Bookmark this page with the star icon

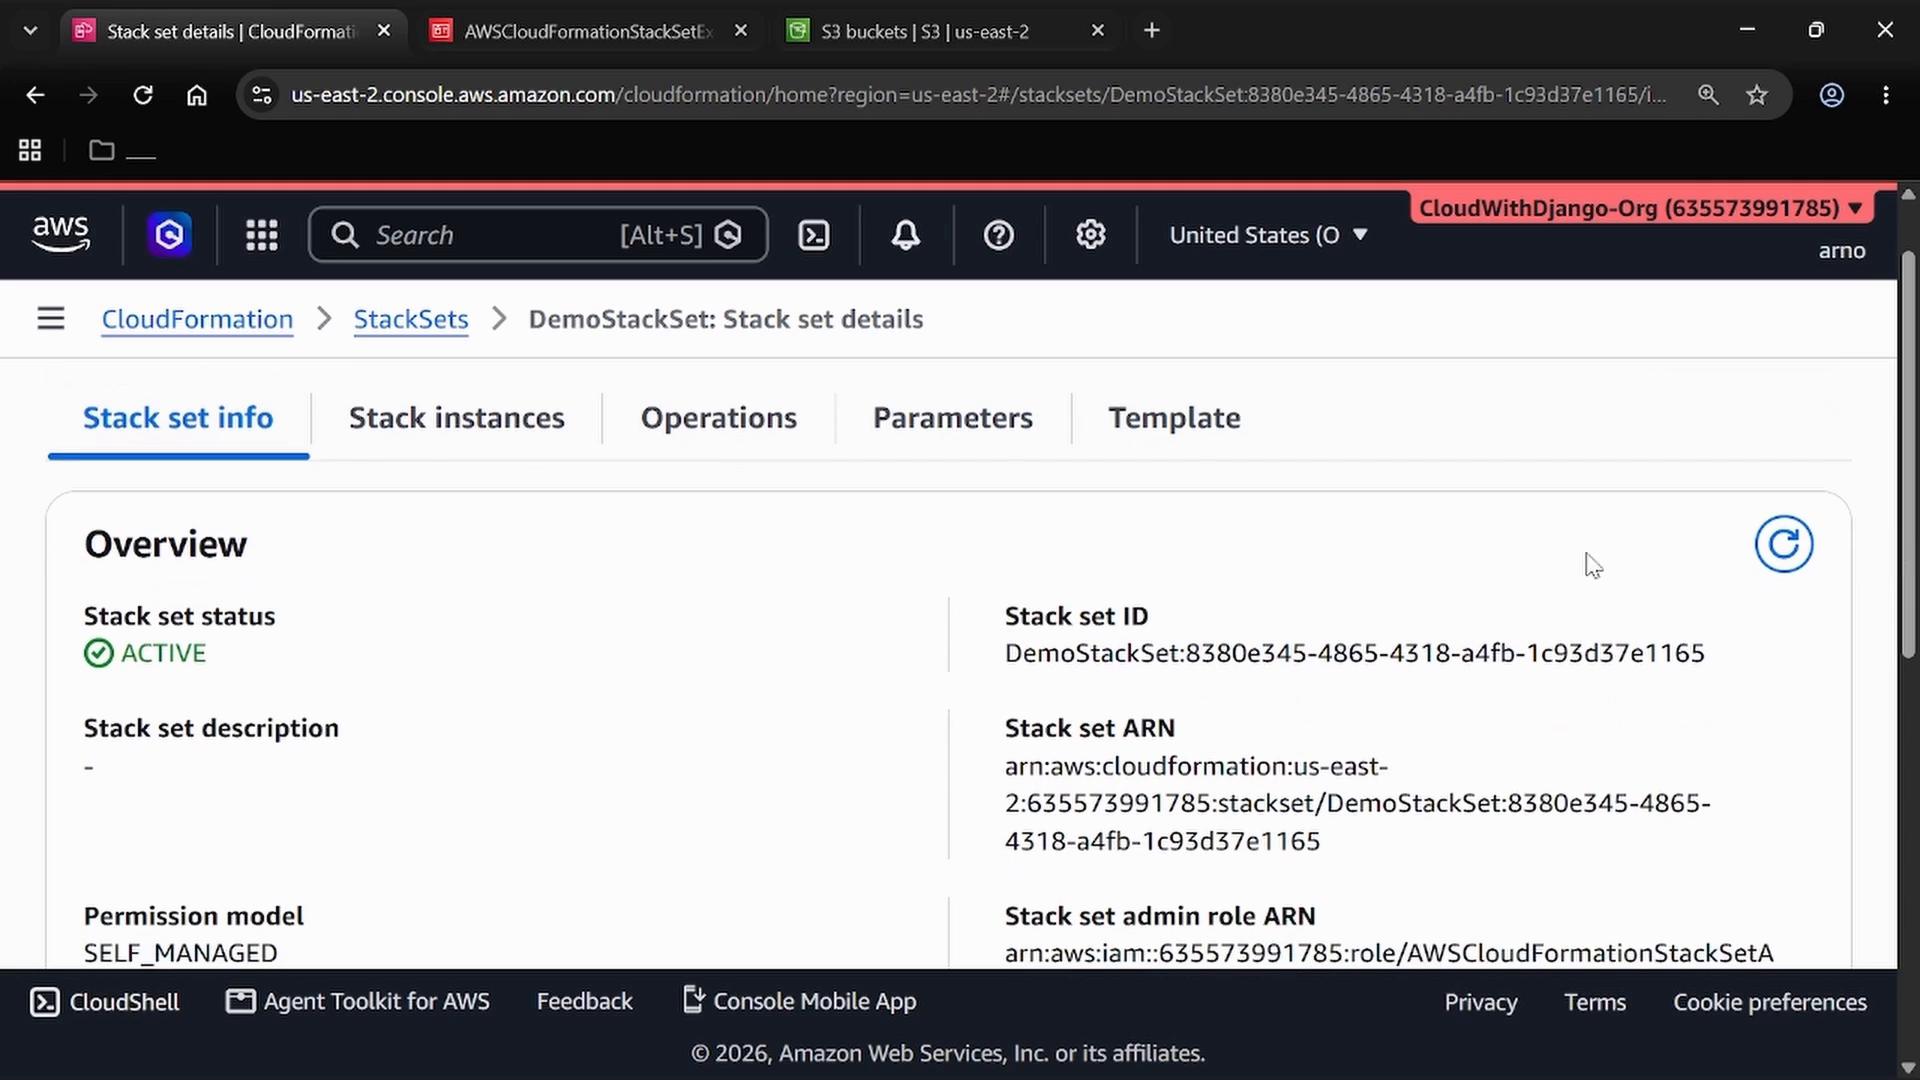[x=1757, y=95]
